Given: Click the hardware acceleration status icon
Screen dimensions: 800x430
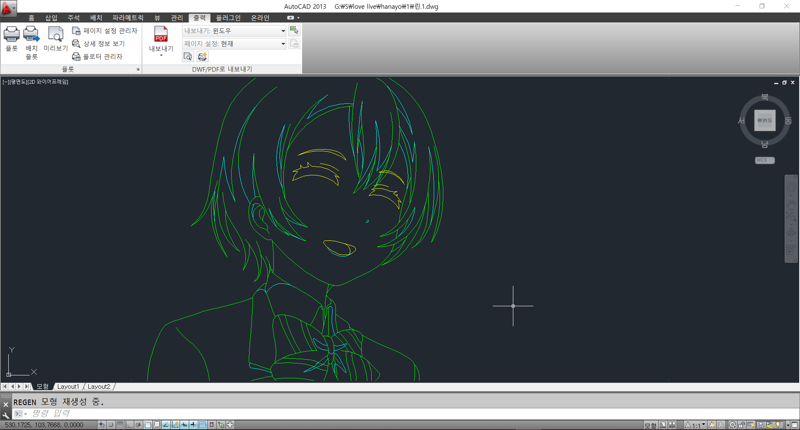Looking at the screenshot, I should (x=751, y=425).
